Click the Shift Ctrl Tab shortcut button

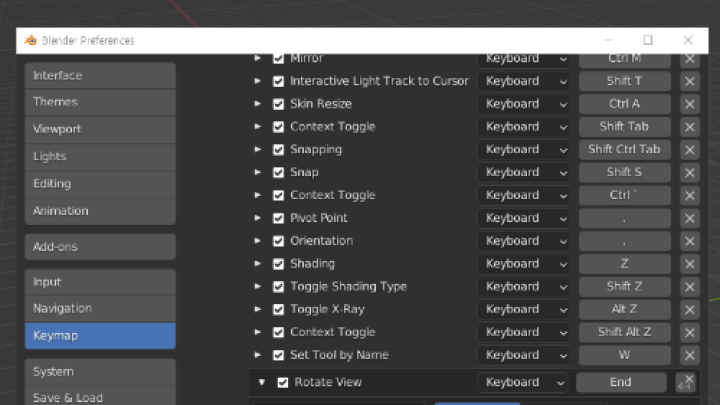(624, 150)
